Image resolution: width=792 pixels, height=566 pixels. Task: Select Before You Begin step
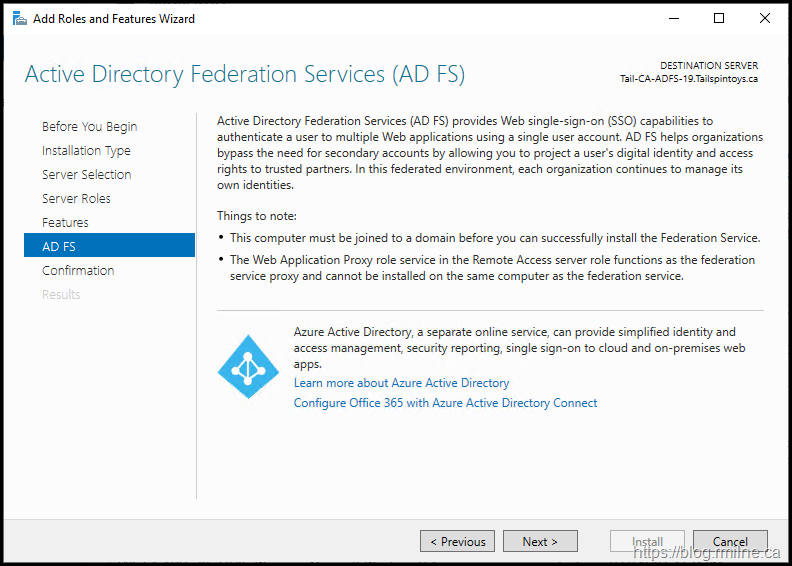pos(90,127)
